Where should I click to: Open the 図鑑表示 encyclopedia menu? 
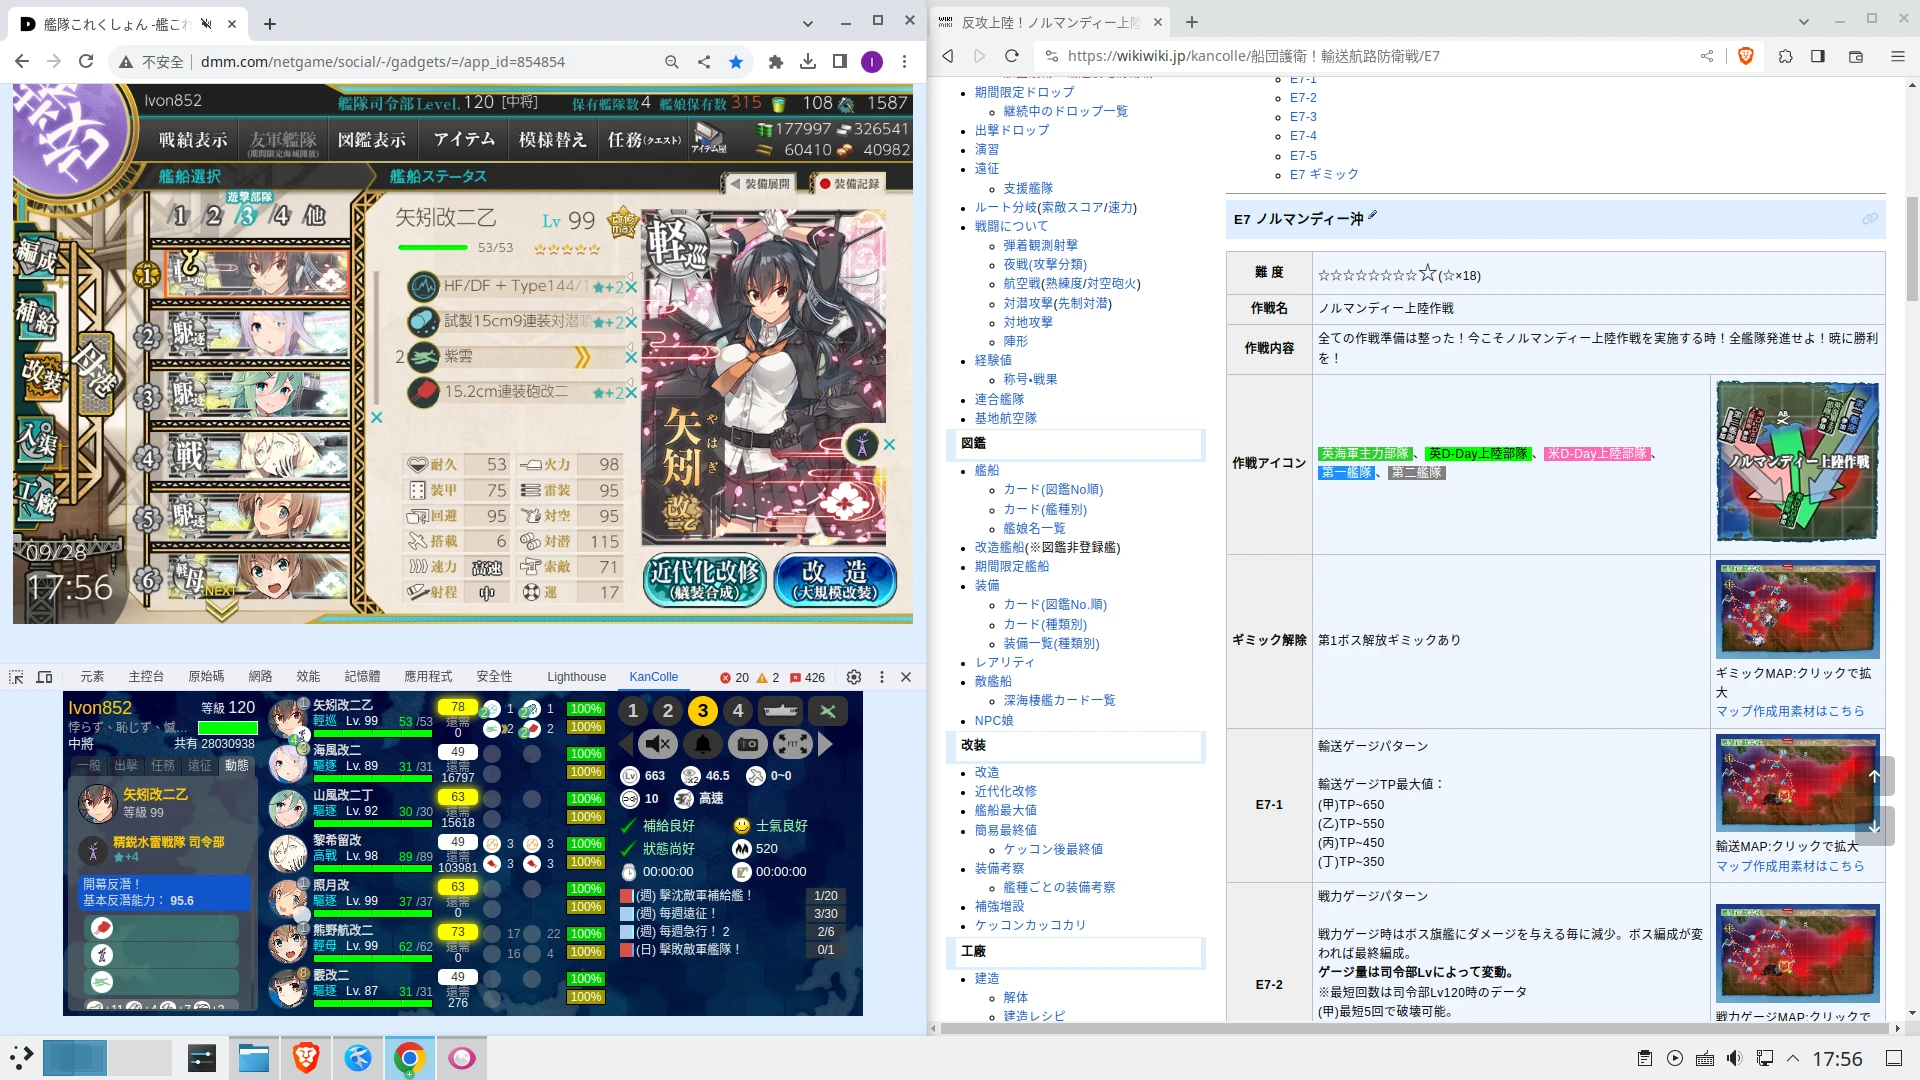tap(372, 140)
